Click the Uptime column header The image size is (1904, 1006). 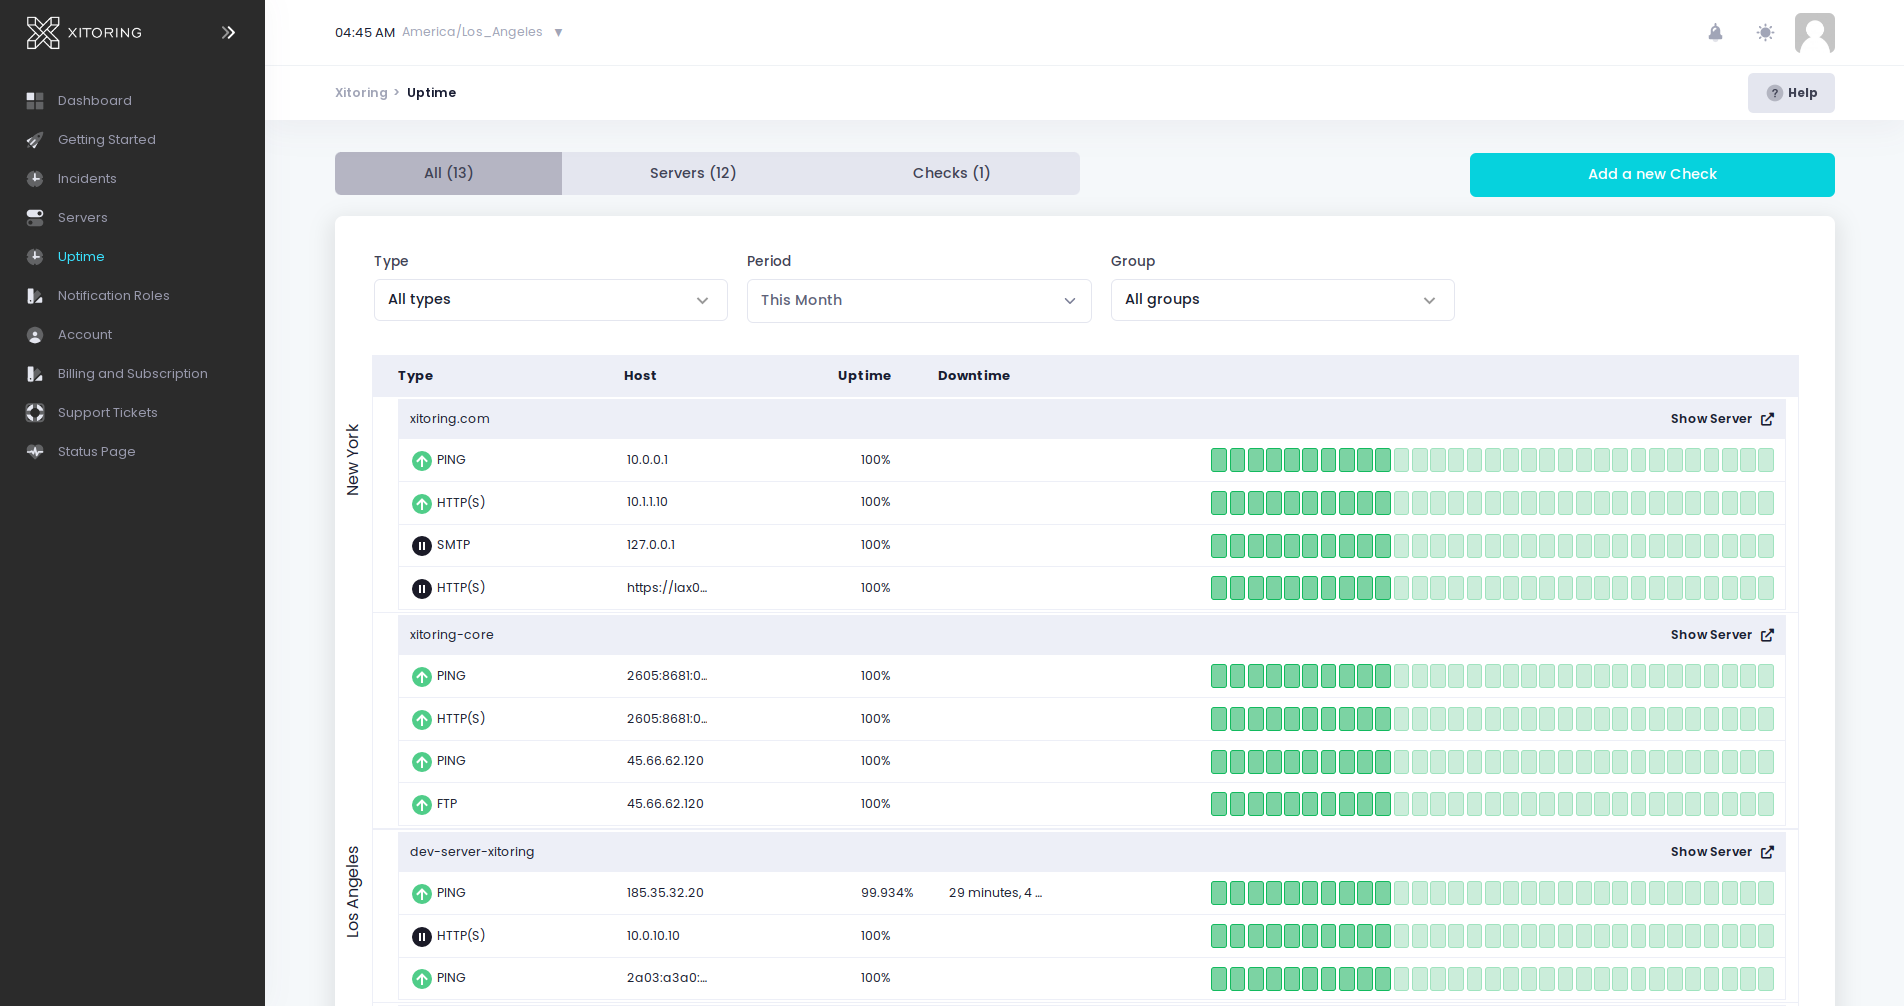coord(864,376)
